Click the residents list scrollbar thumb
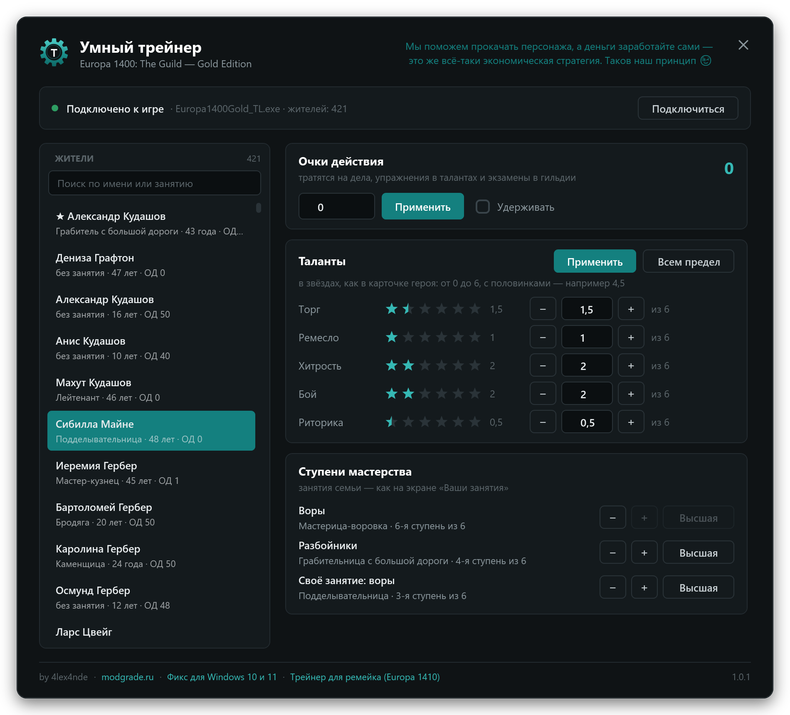The width and height of the screenshot is (790, 715). click(x=258, y=208)
